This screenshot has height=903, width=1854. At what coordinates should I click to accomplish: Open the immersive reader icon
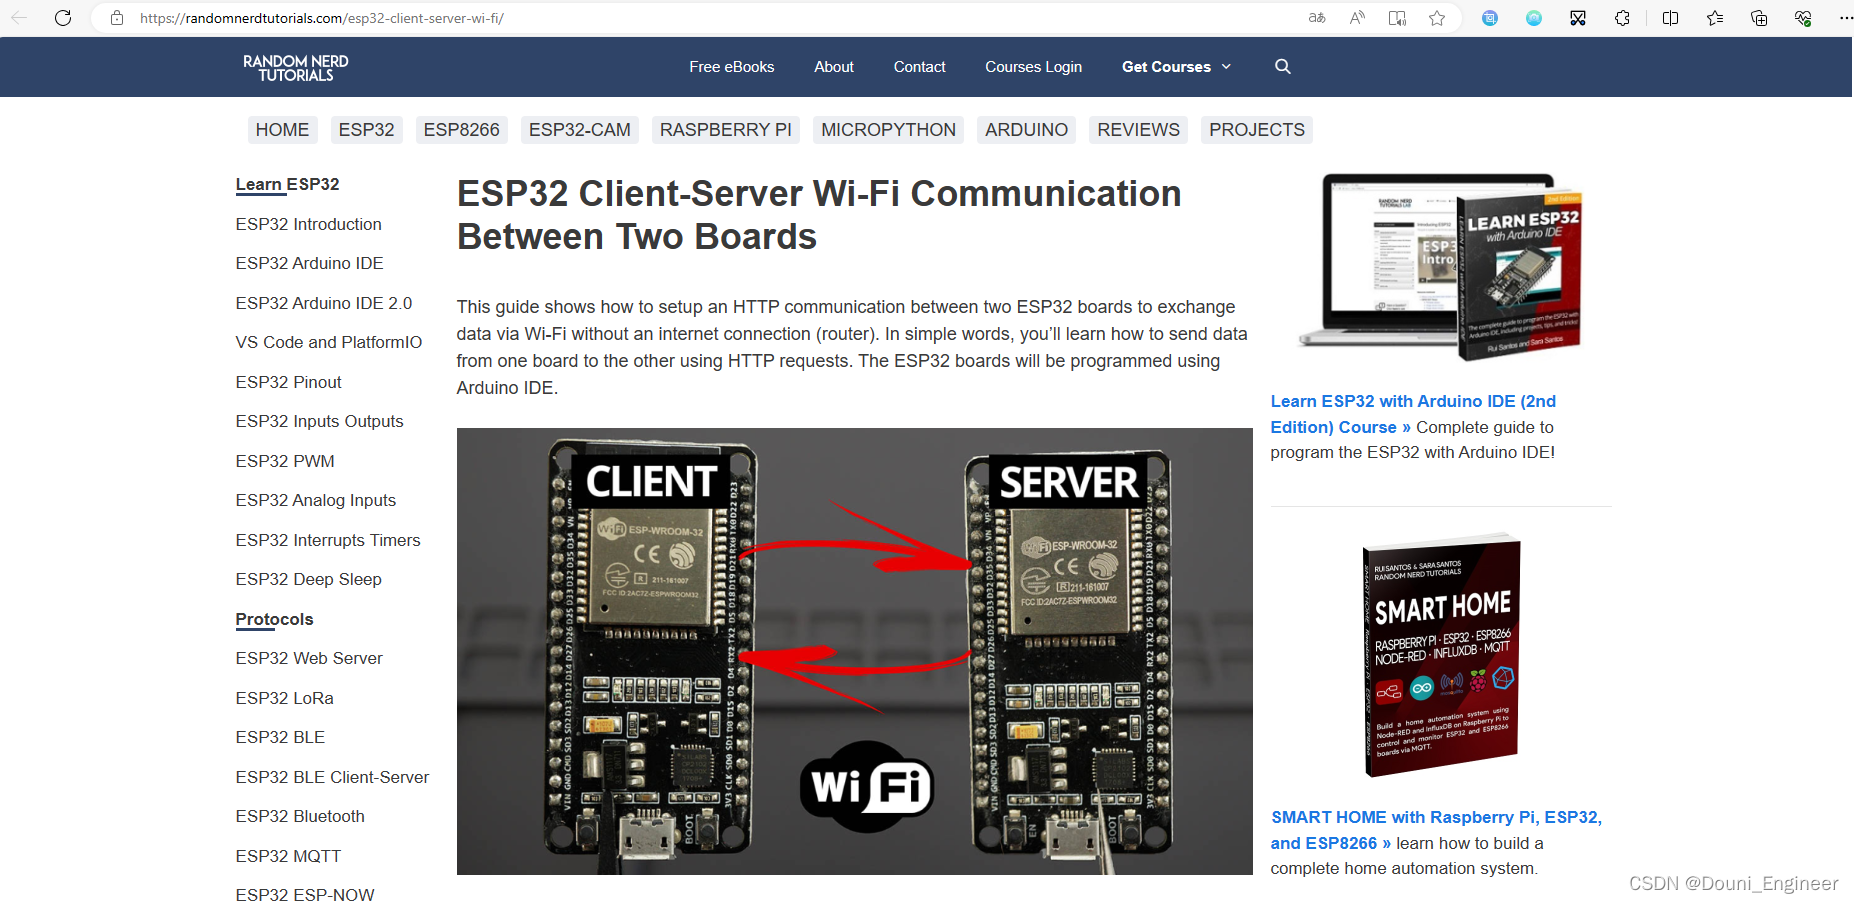click(1397, 18)
